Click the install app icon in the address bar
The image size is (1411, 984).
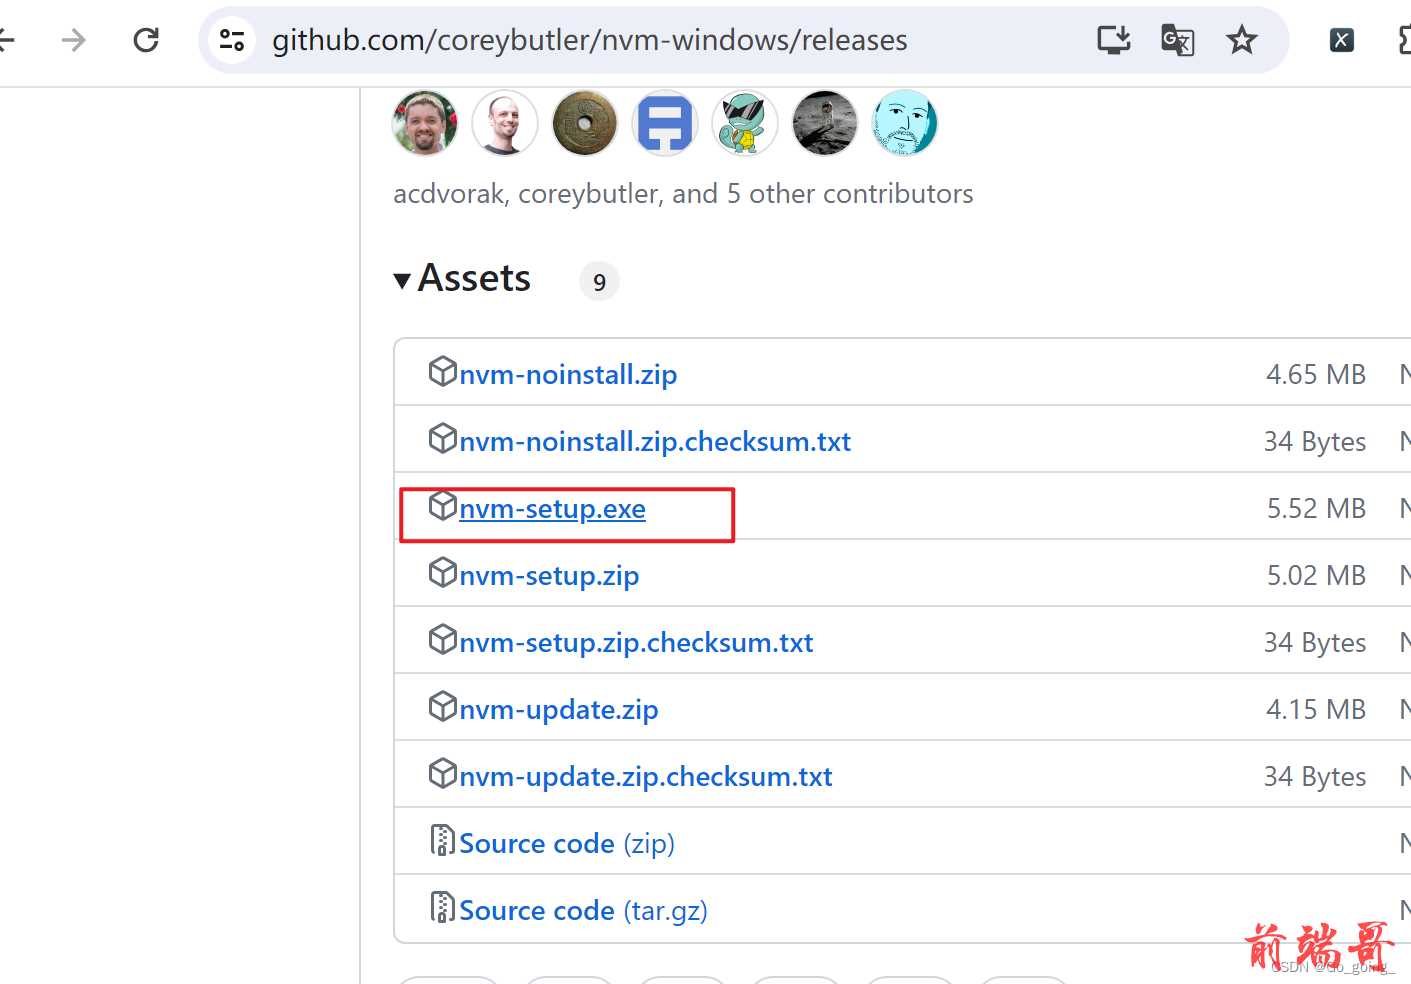click(x=1113, y=40)
